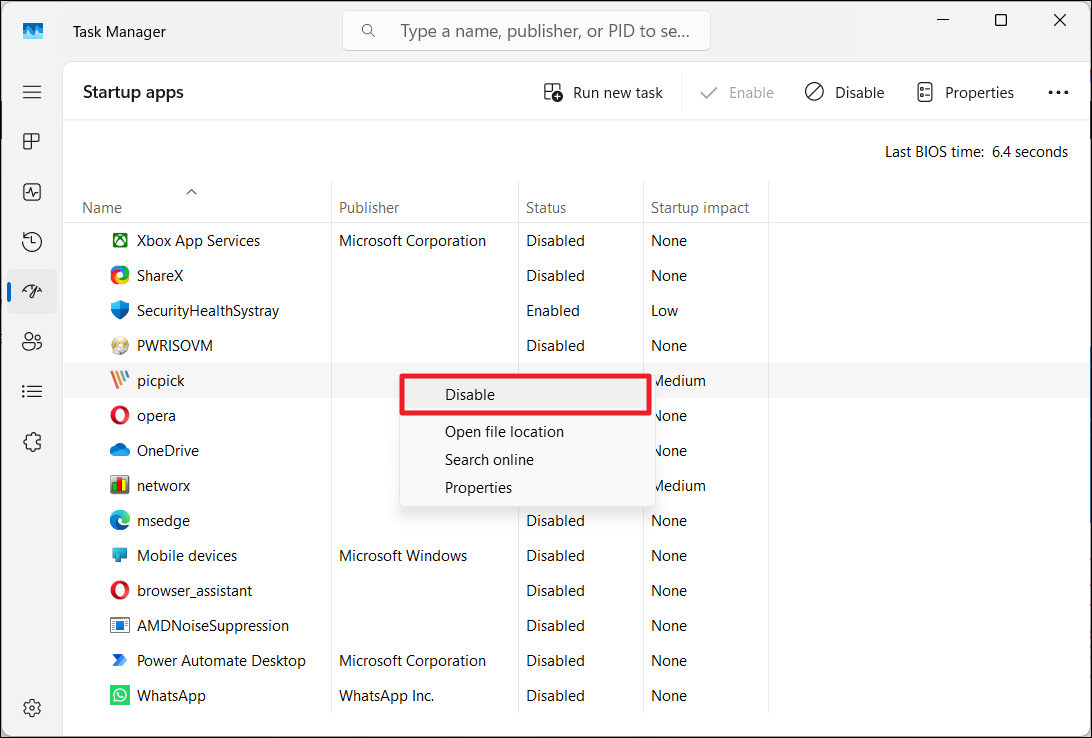The width and height of the screenshot is (1092, 738).
Task: Open the Services puzzle-piece icon
Action: pyautogui.click(x=32, y=442)
